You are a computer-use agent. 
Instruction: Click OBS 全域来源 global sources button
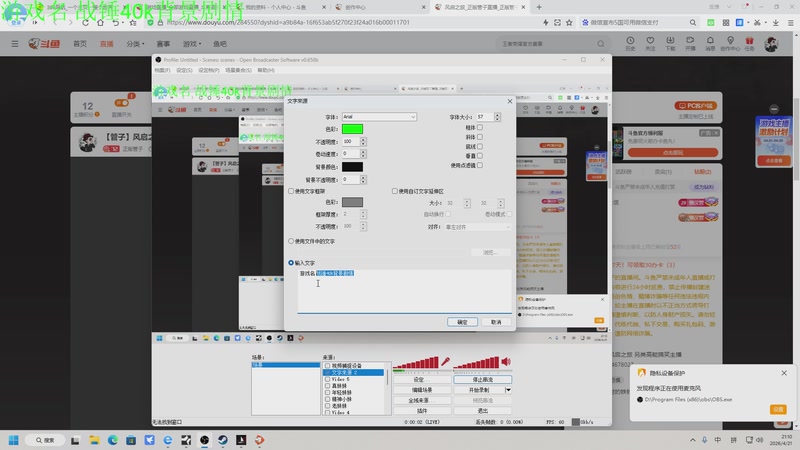(x=422, y=401)
